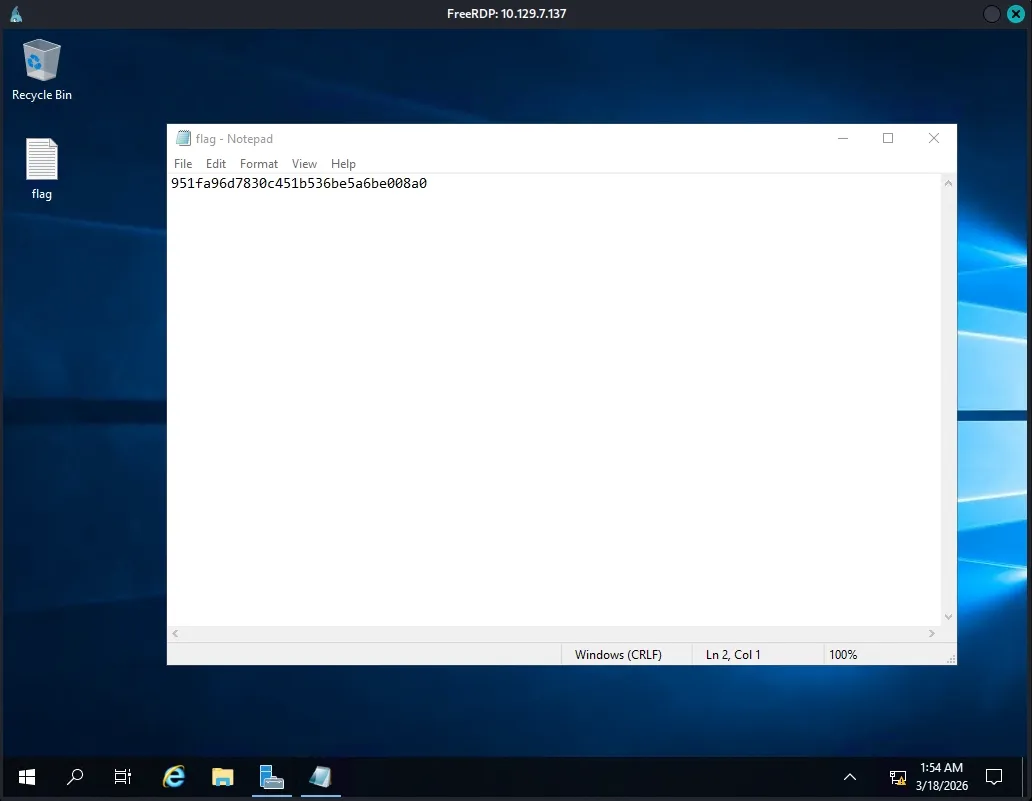1032x801 pixels.
Task: Open File Explorer from taskbar
Action: pos(222,777)
